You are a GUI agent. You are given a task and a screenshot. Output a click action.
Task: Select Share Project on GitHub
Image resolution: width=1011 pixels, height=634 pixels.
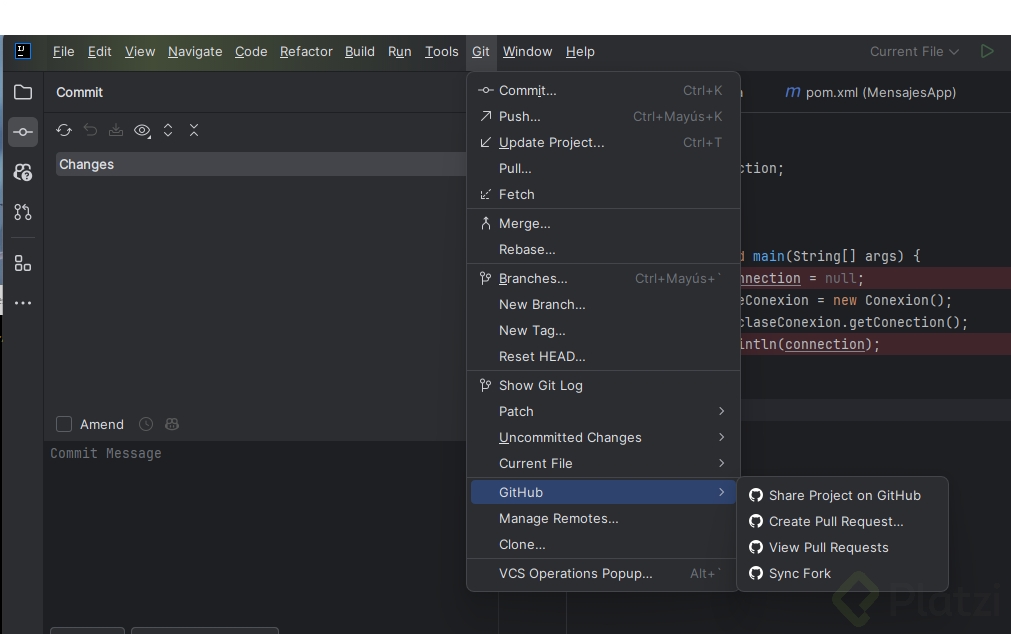point(844,495)
